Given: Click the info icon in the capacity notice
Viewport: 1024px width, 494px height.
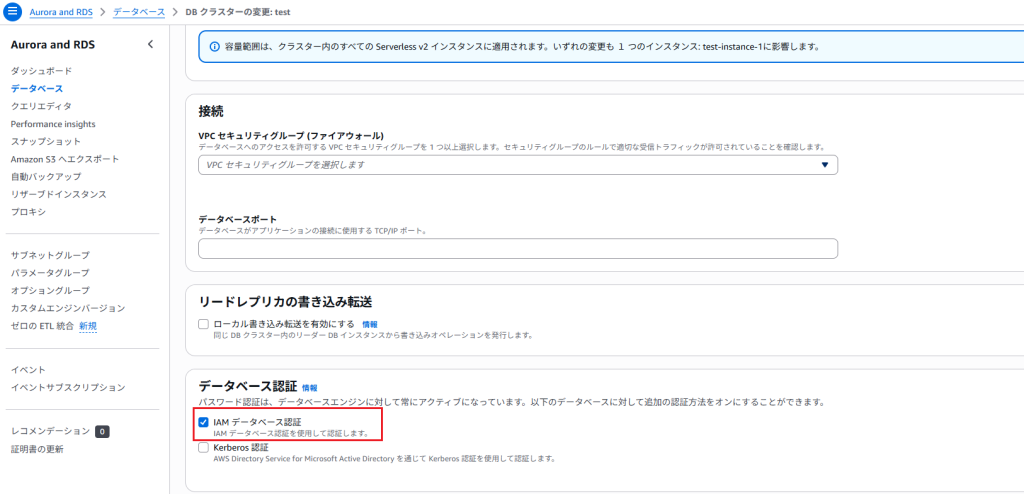Looking at the screenshot, I should (214, 47).
